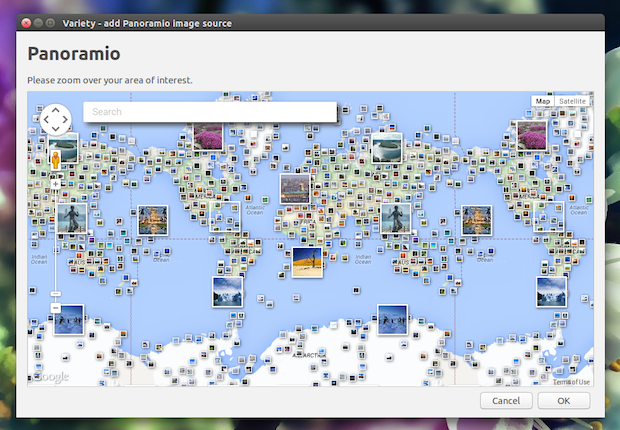Zoom out with the minus button

click(56, 308)
